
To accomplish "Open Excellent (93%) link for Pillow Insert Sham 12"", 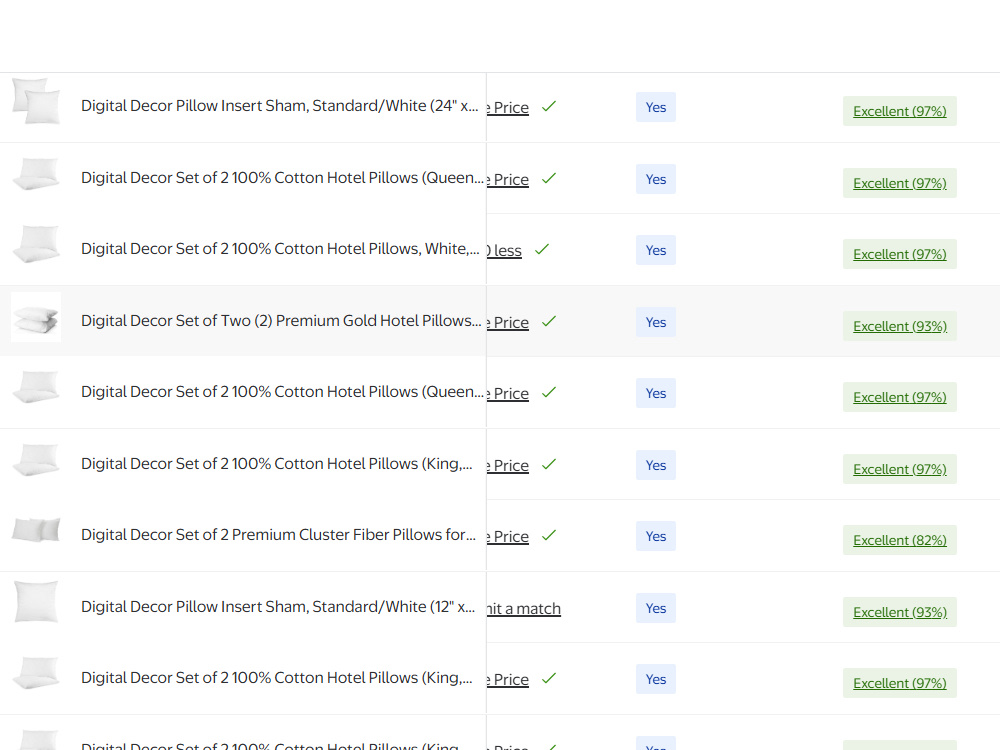I will [899, 612].
